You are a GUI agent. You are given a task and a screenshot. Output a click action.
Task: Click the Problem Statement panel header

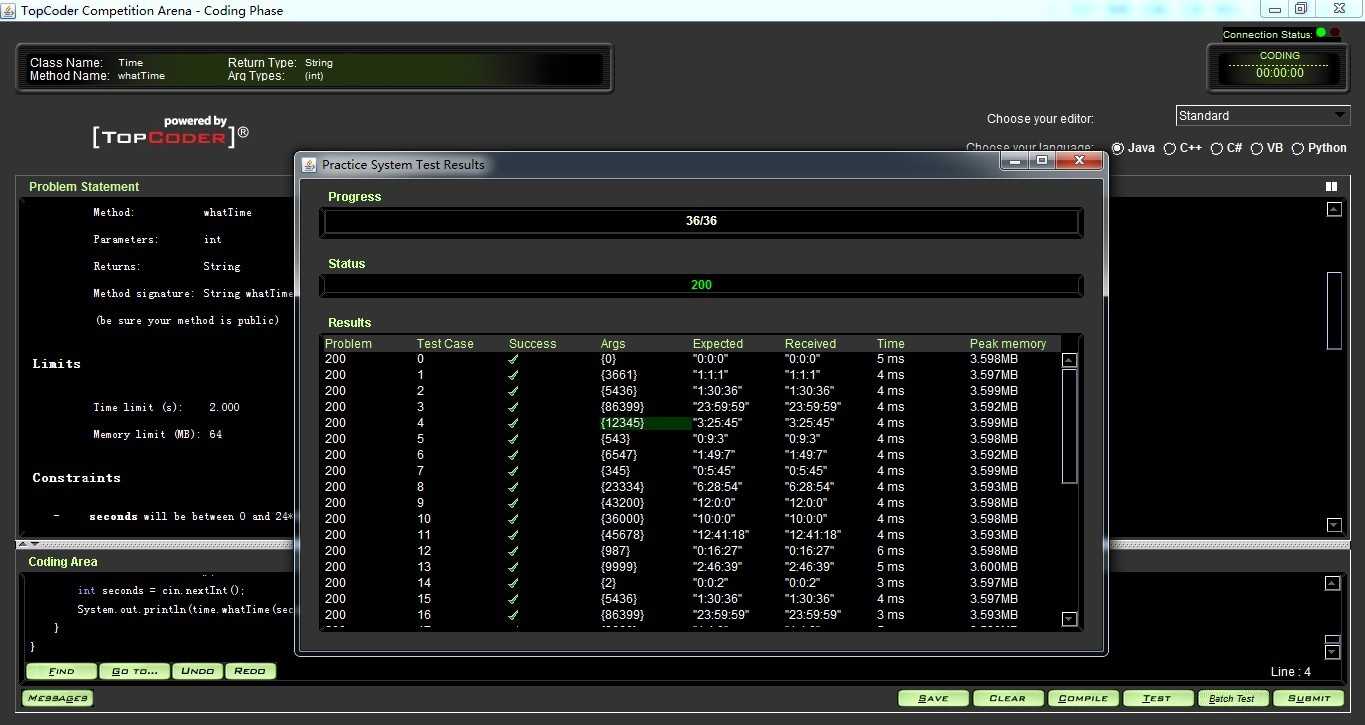coord(84,187)
